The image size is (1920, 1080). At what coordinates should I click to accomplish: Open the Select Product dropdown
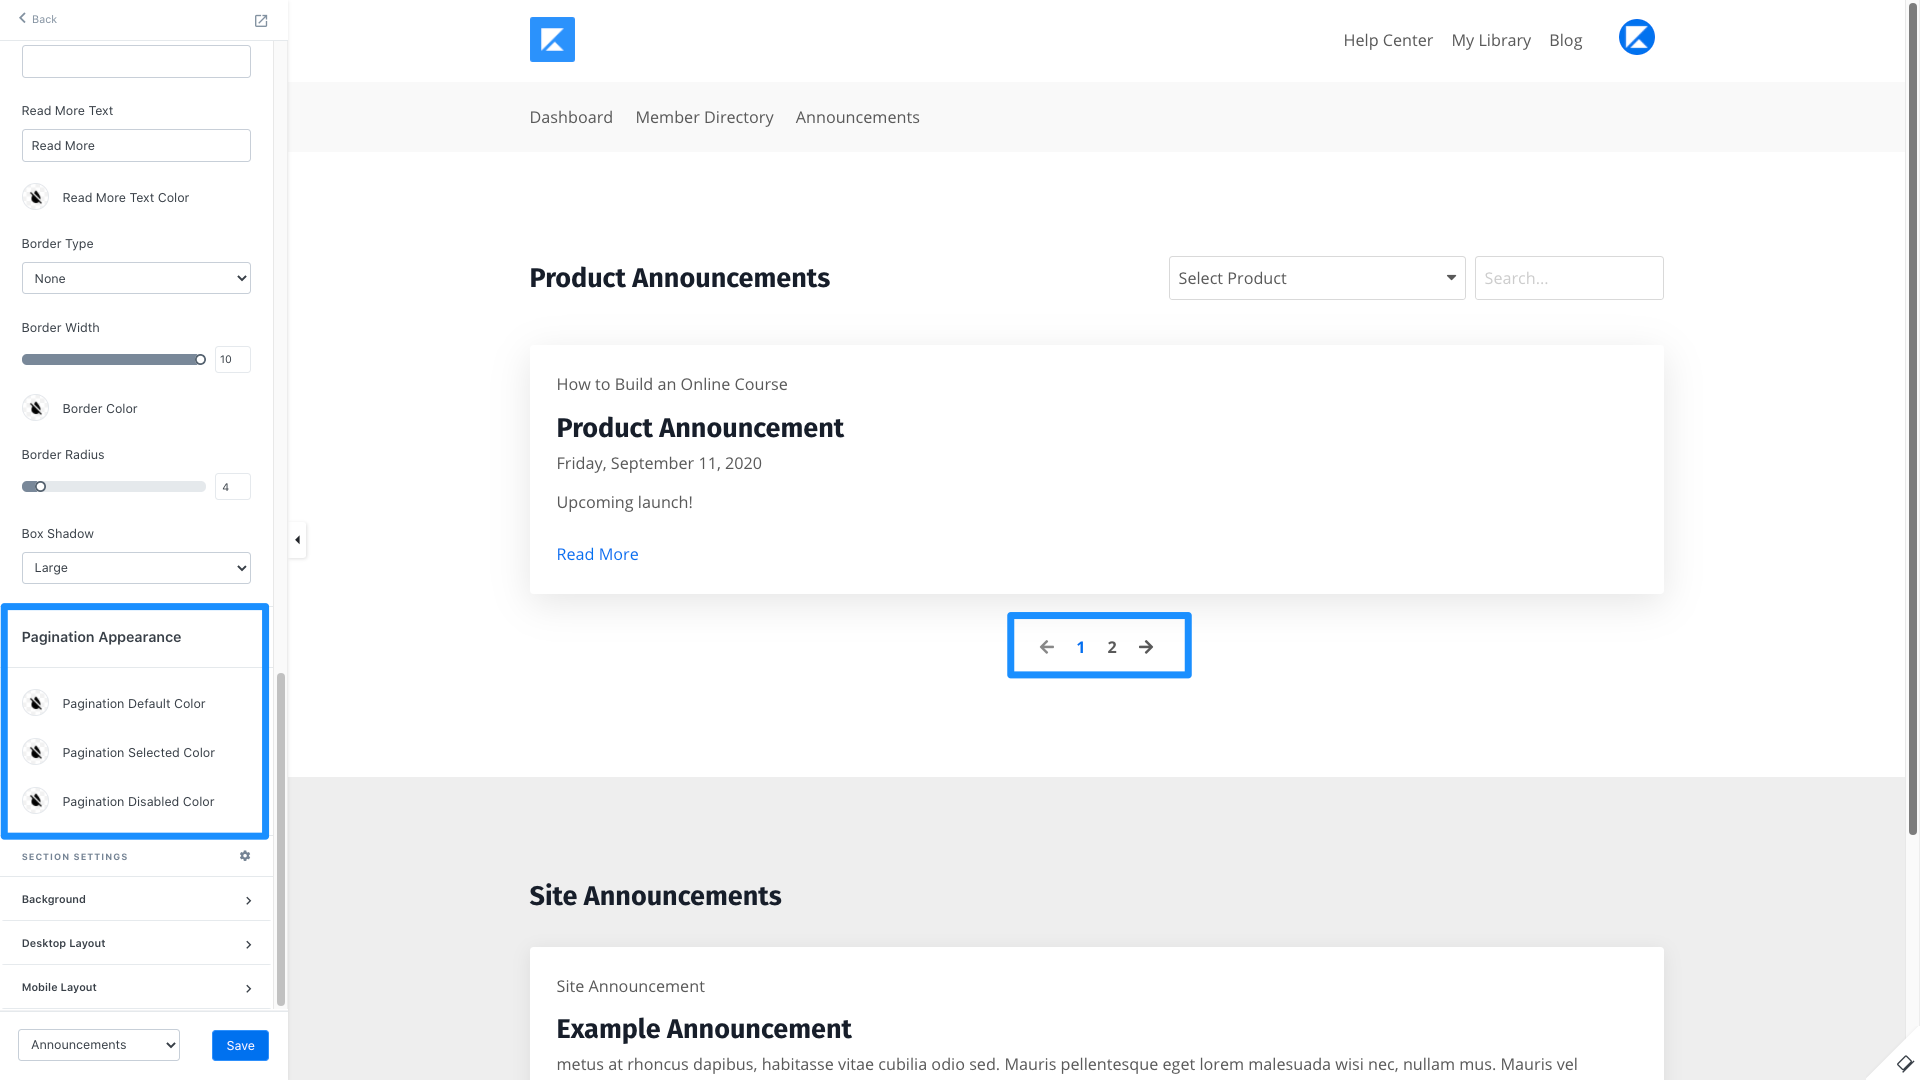point(1316,278)
